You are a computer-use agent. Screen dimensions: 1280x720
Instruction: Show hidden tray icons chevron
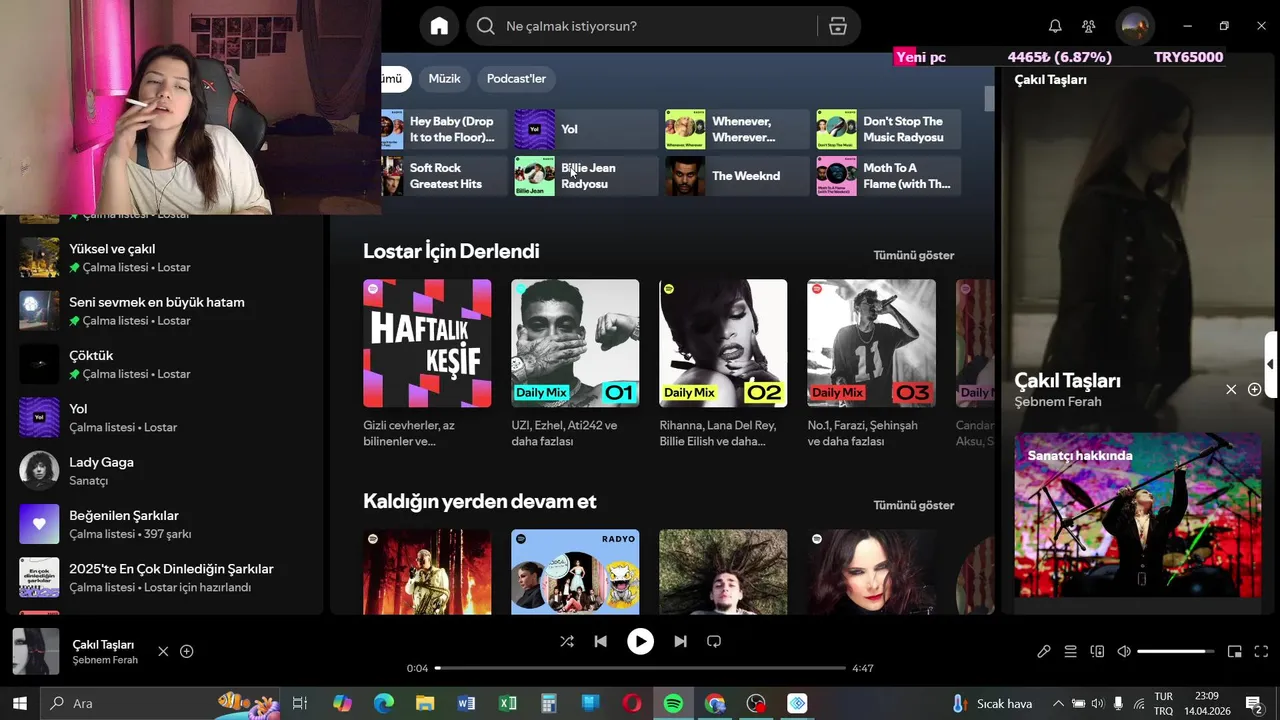pyautogui.click(x=1058, y=703)
